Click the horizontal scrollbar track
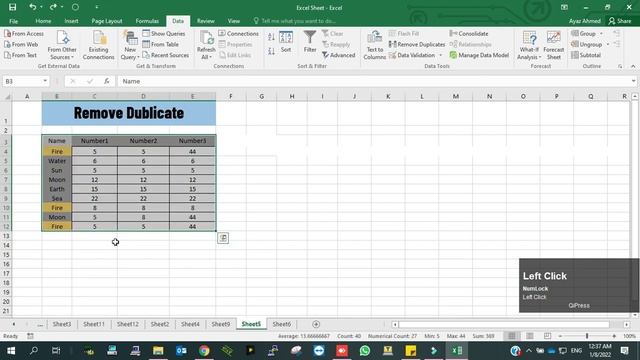Viewport: 640px width, 360px height. pyautogui.click(x=504, y=324)
